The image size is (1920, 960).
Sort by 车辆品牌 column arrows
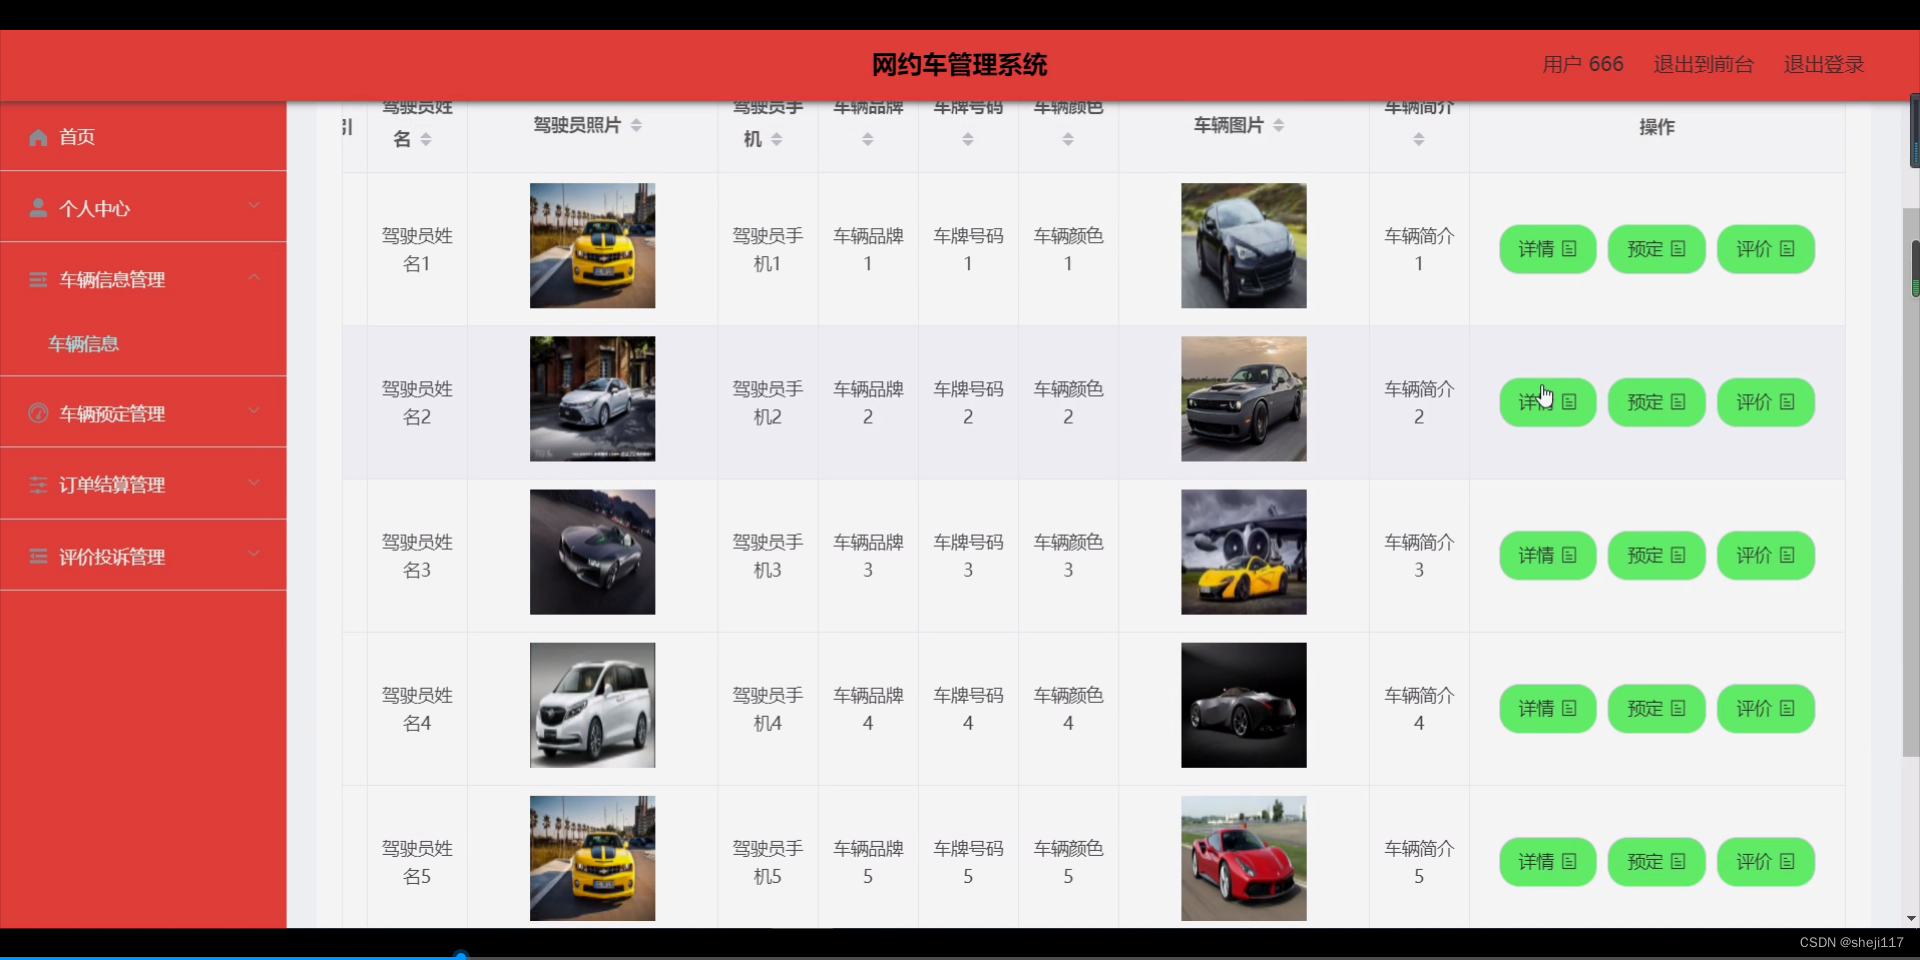[x=868, y=140]
